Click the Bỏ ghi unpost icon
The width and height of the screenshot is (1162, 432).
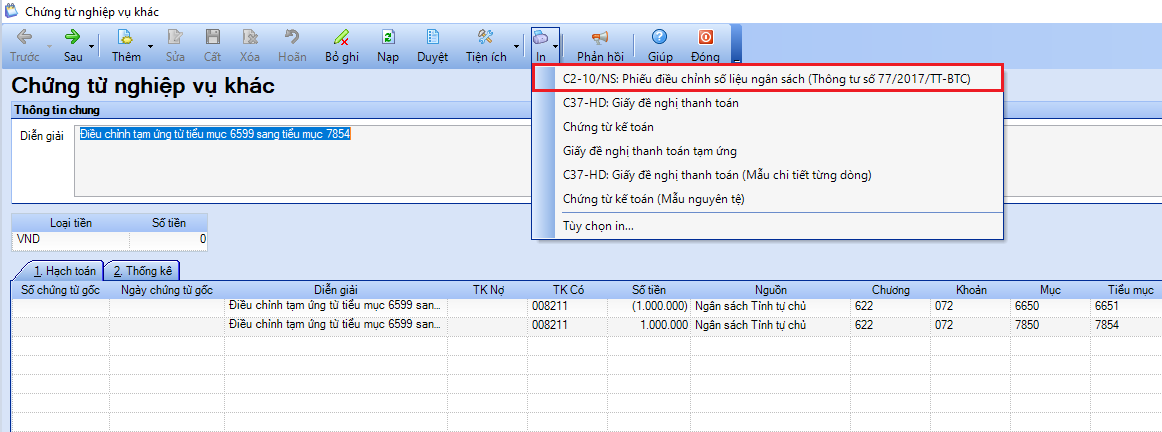click(342, 38)
